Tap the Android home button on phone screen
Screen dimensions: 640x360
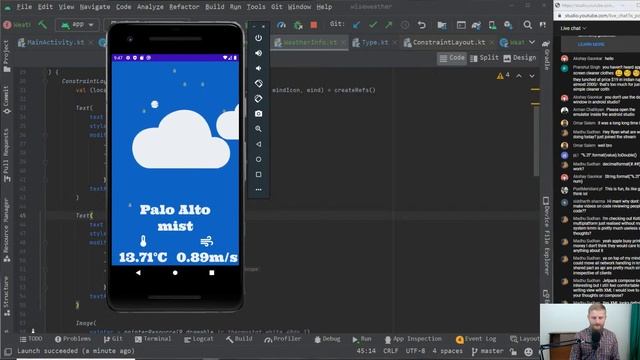coord(175,272)
